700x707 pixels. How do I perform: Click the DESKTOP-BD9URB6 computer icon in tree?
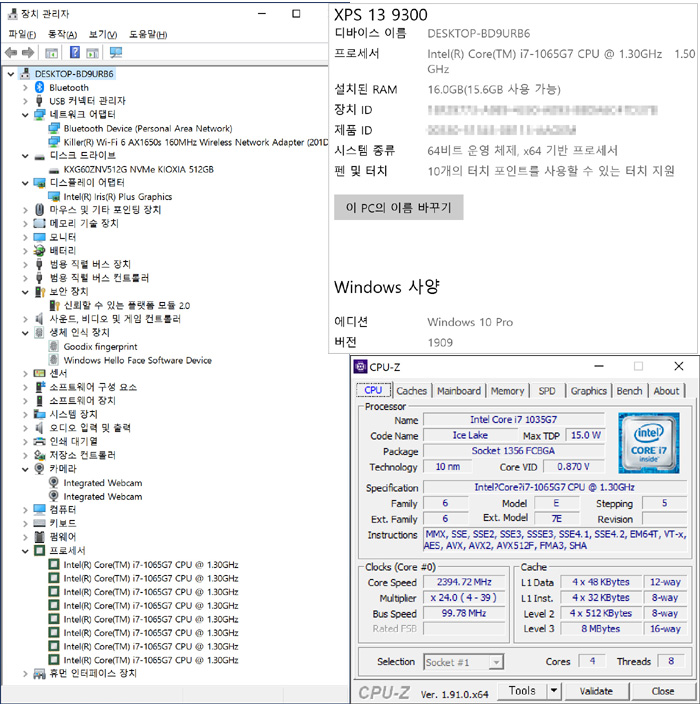(x=25, y=73)
